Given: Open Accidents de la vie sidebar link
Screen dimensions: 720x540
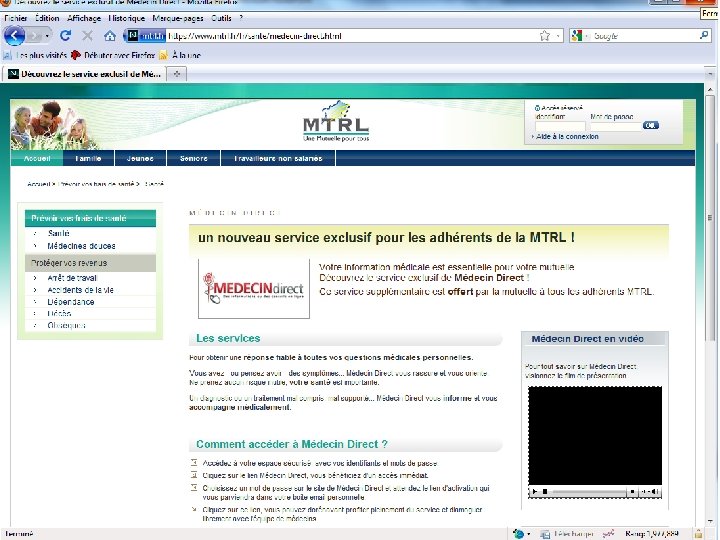Looking at the screenshot, I should [x=80, y=290].
